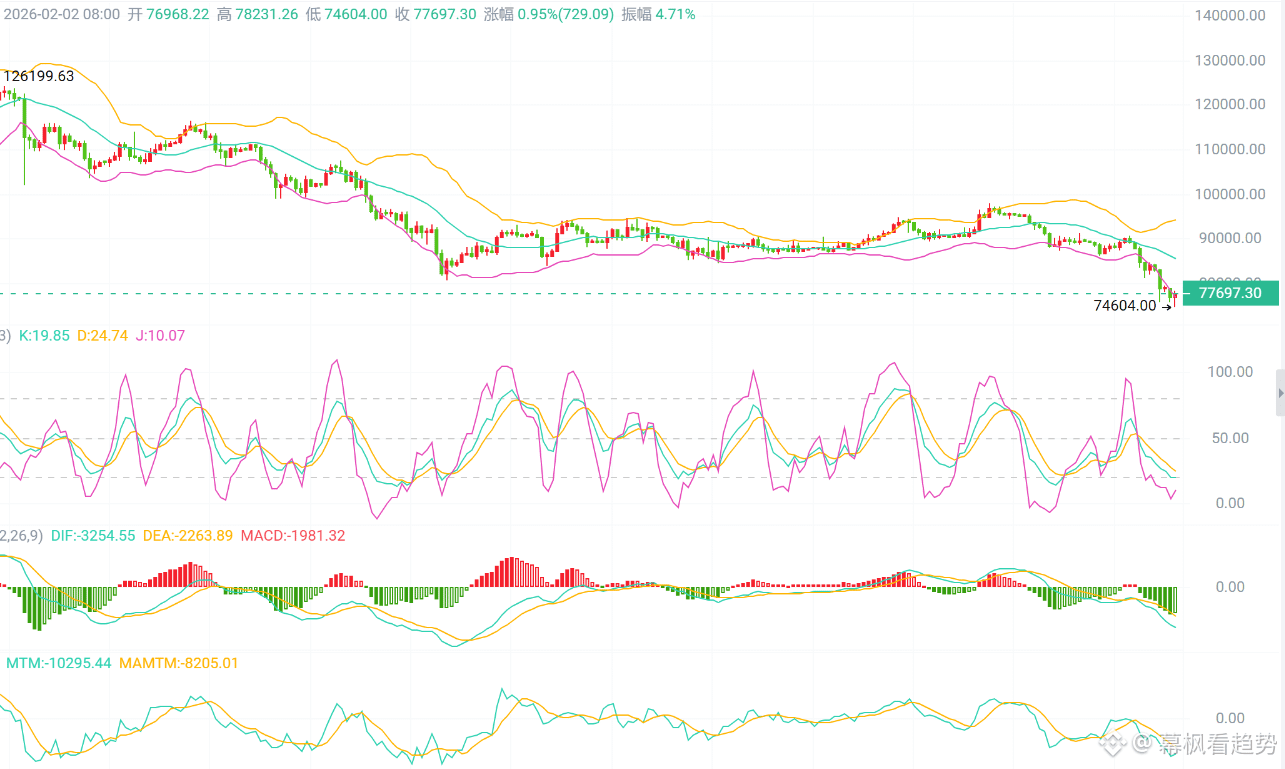The image size is (1285, 769).
Task: Click the 低 74604.00 value in header
Action: pos(346,15)
